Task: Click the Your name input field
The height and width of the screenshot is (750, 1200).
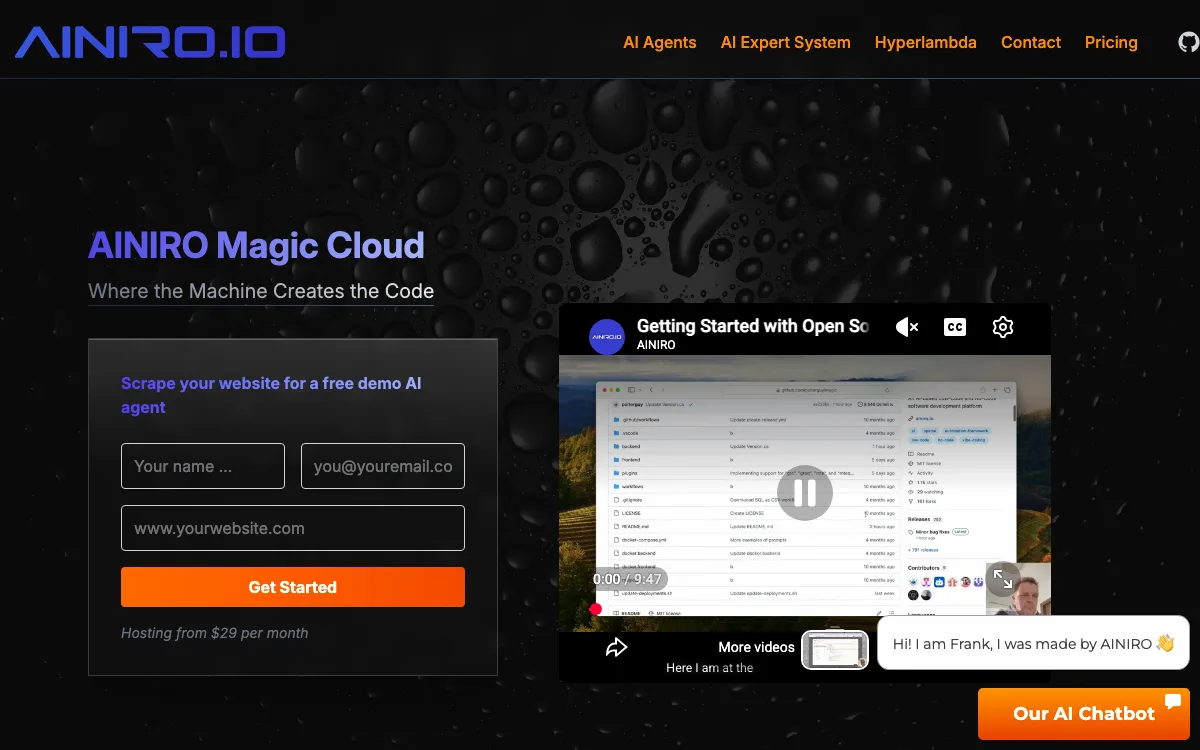Action: point(203,466)
